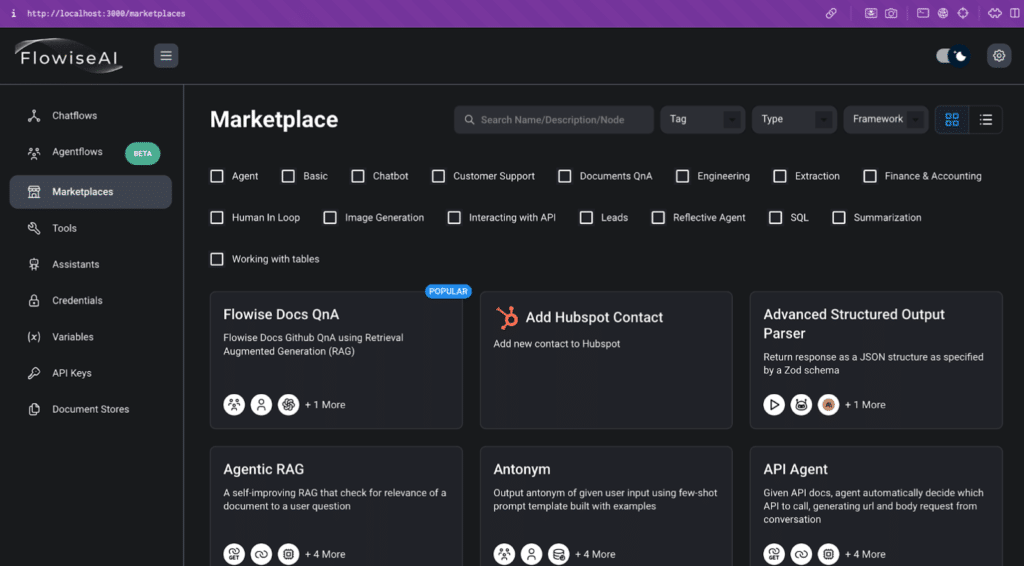The width and height of the screenshot is (1024, 566).
Task: Go to Chatflows in the sidebar
Action: point(91,116)
